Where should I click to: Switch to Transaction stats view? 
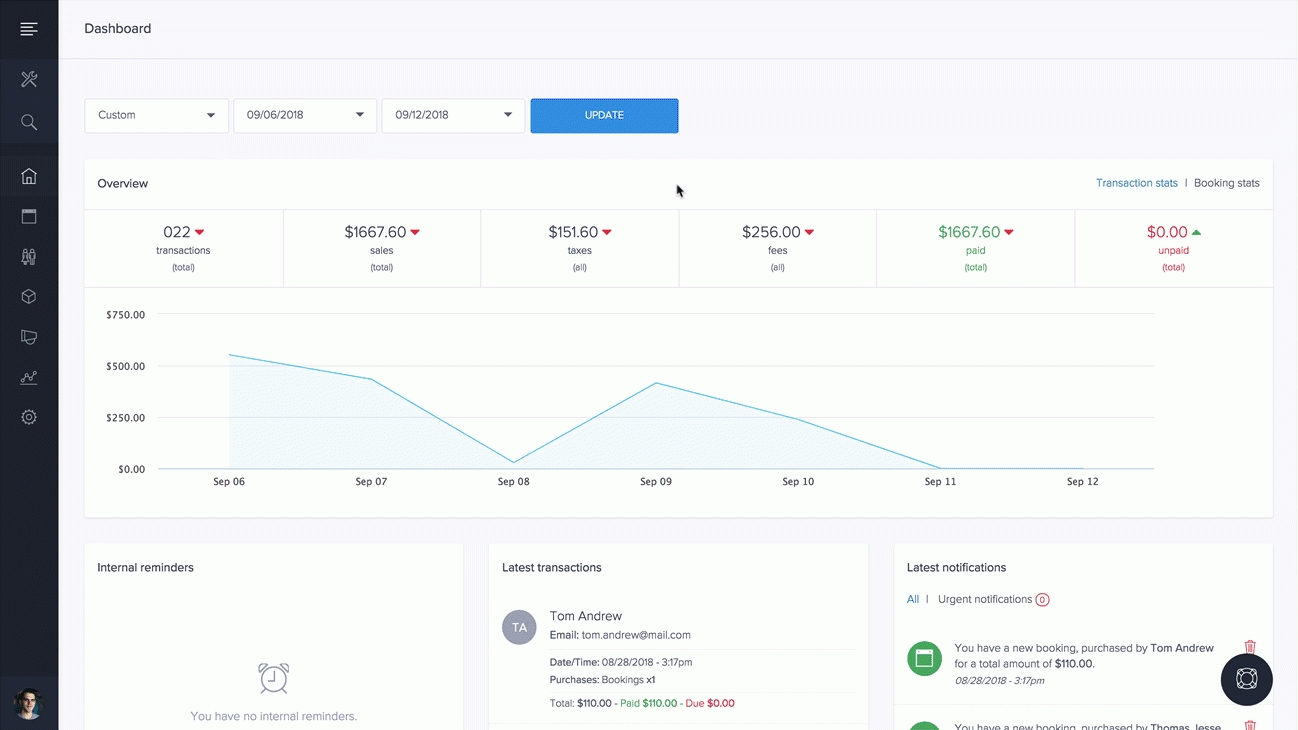(x=1137, y=183)
